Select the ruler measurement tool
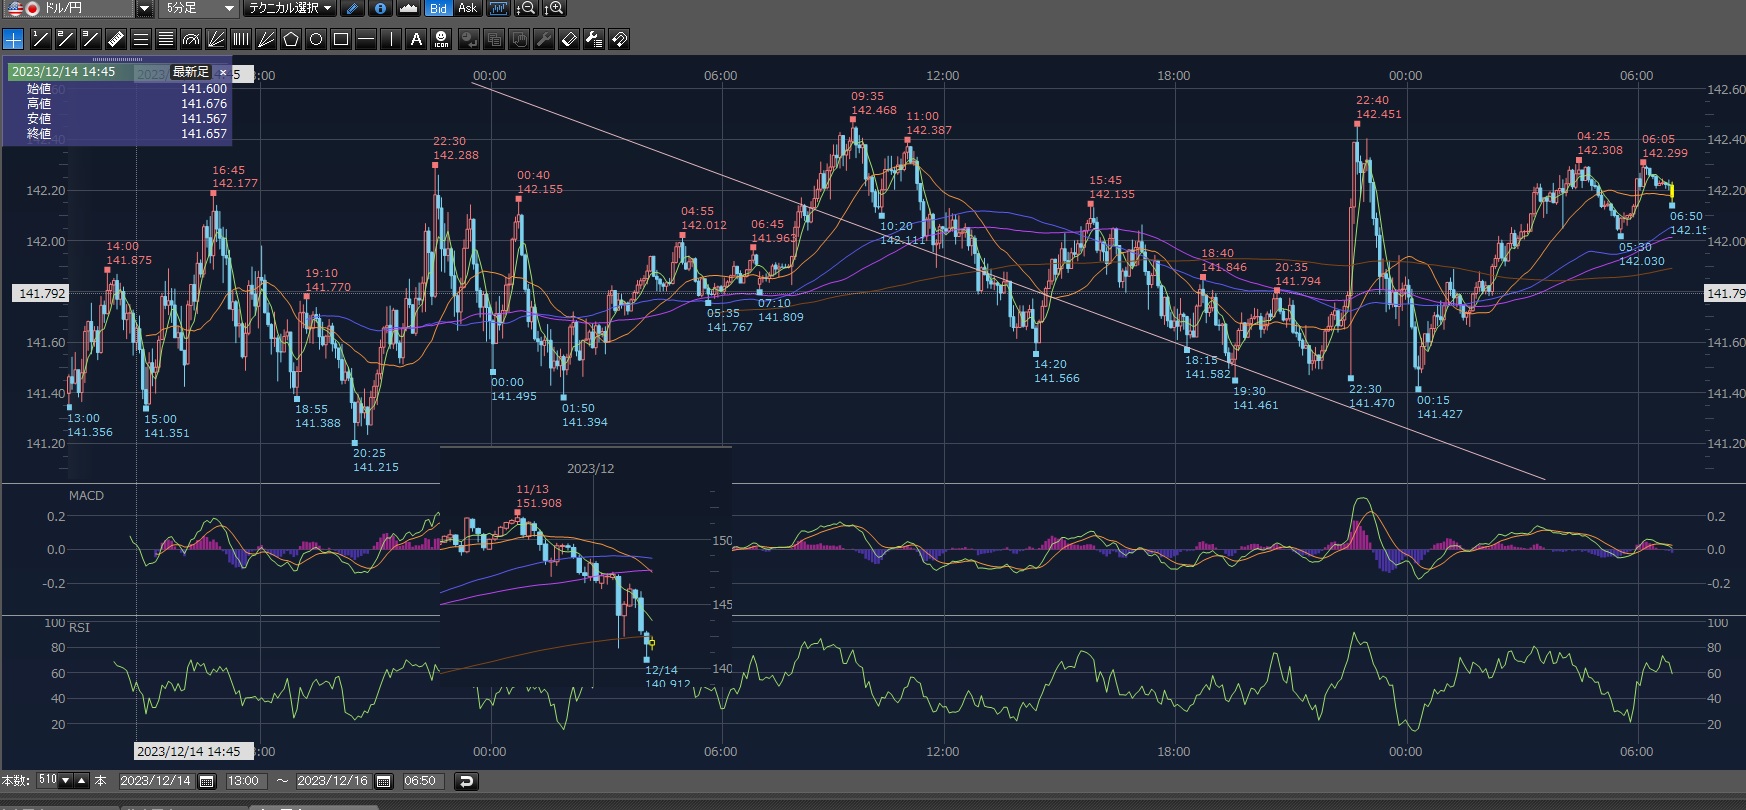1746x810 pixels. (x=115, y=39)
